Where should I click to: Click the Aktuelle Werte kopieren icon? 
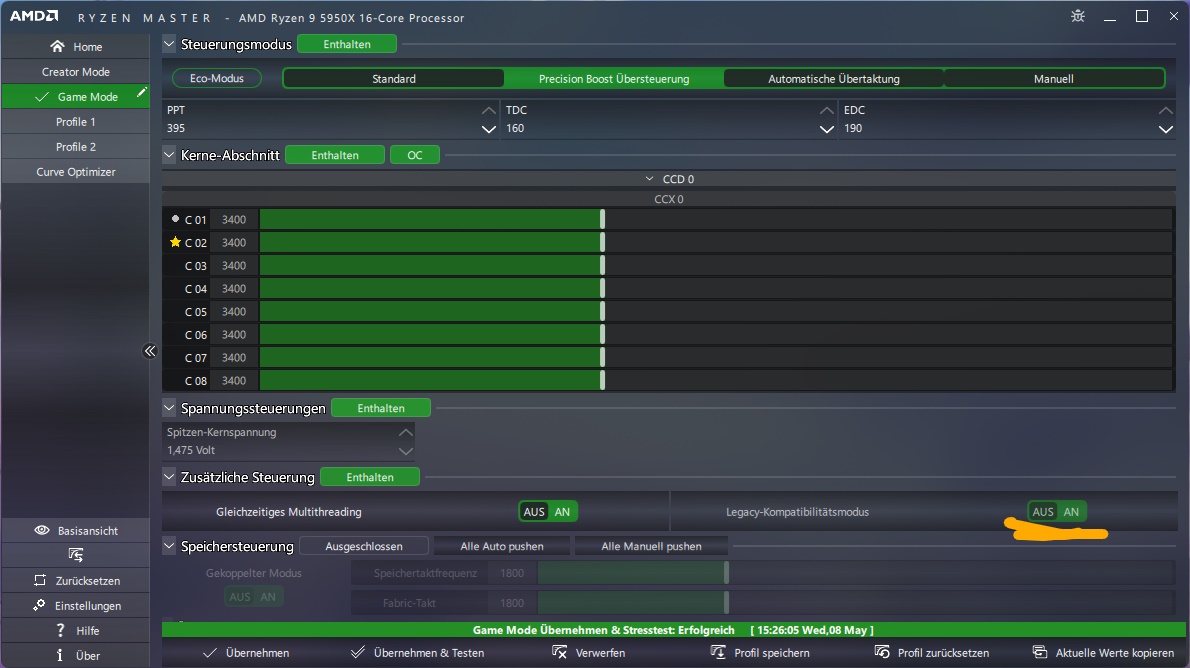[1040, 652]
